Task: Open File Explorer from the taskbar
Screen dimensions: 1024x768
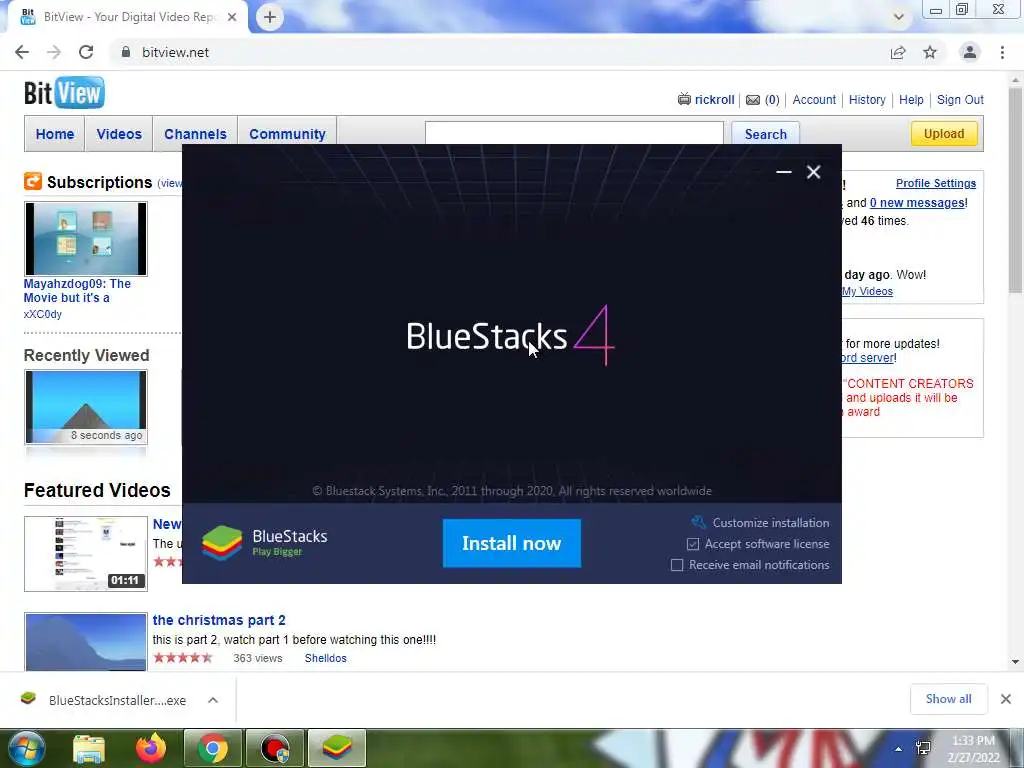Action: [x=89, y=748]
